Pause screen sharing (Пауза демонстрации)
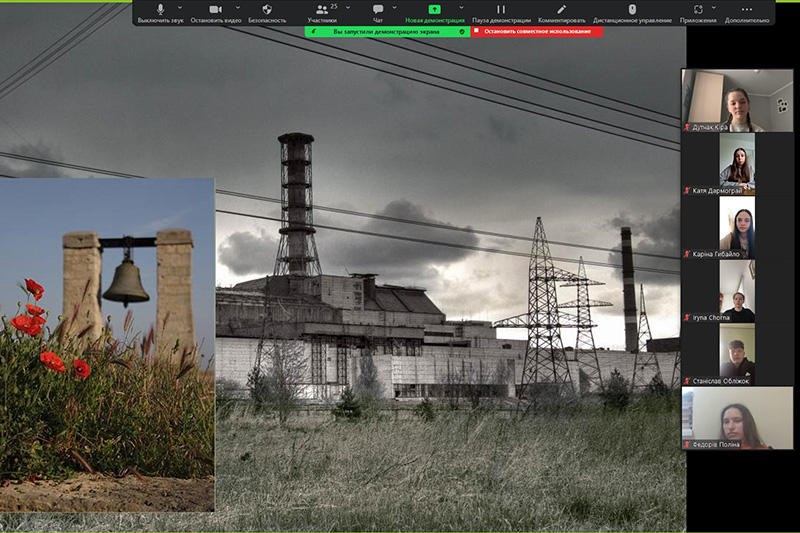800x533 pixels. (x=501, y=10)
